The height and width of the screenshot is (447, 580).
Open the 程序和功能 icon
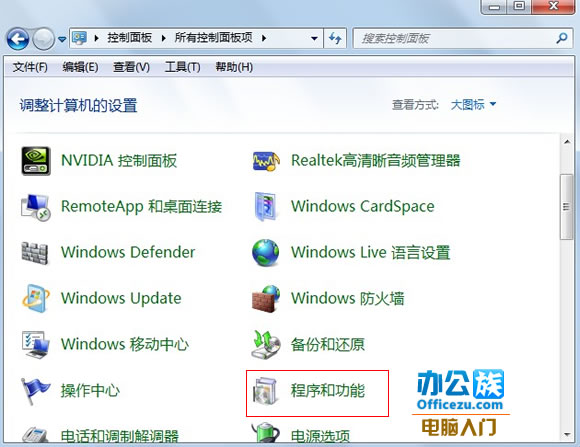pyautogui.click(x=265, y=390)
